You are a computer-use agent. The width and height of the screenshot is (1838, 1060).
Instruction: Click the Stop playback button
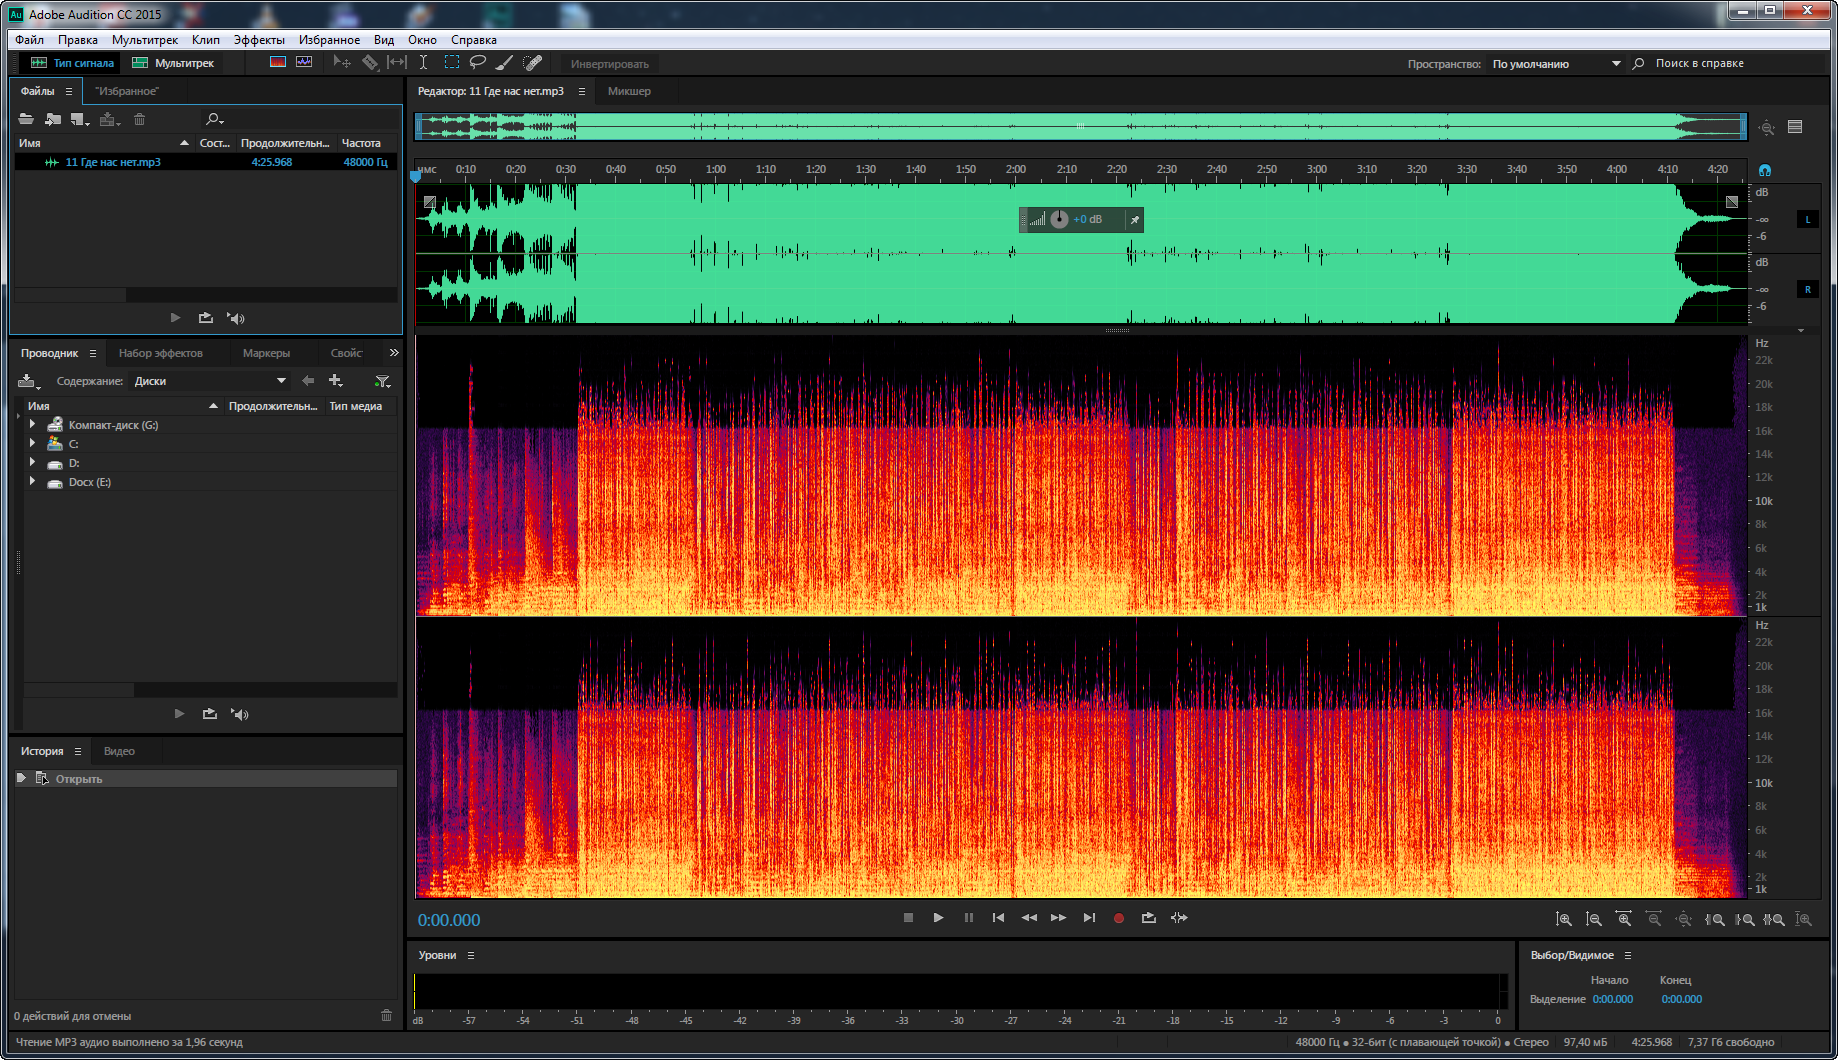[x=908, y=918]
